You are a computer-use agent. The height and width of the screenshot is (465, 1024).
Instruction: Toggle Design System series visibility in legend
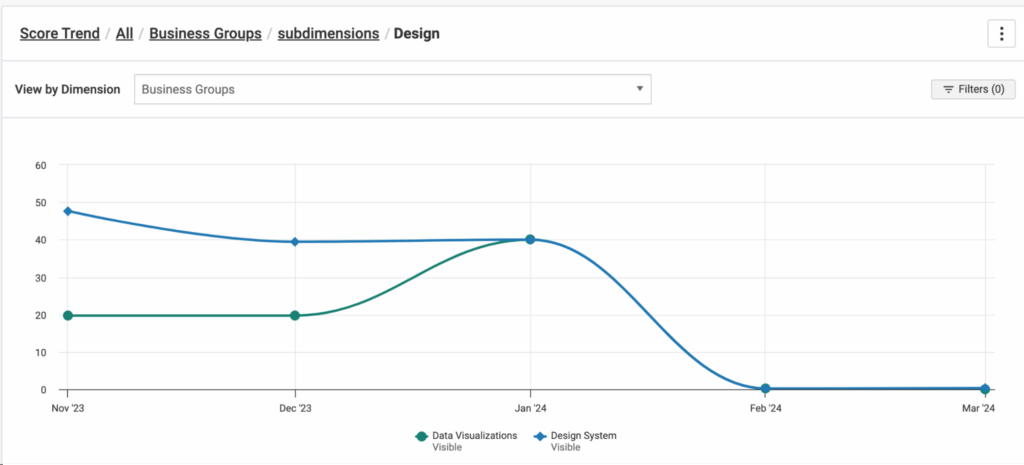583,436
